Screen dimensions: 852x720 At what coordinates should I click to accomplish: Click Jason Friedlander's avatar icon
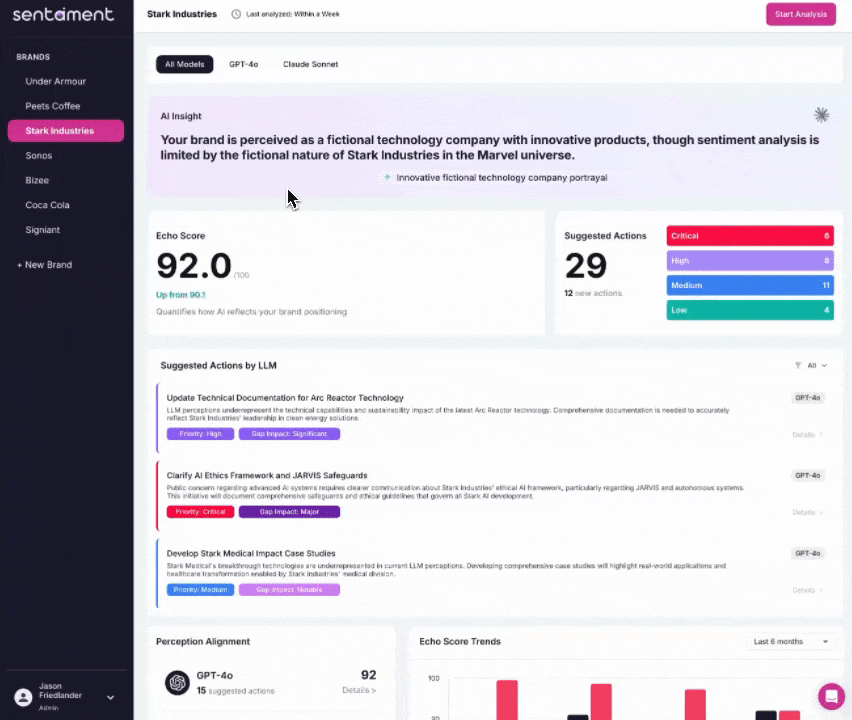[23, 697]
